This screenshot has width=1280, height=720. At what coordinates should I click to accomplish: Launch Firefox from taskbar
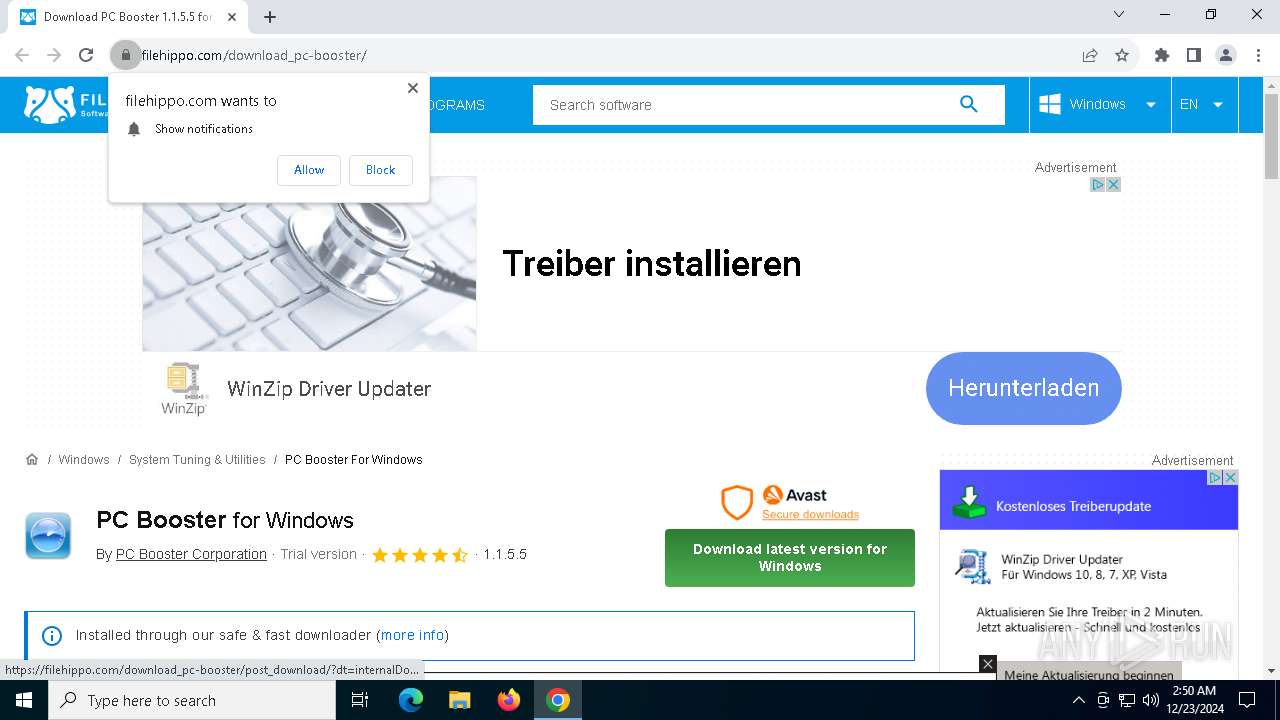509,700
